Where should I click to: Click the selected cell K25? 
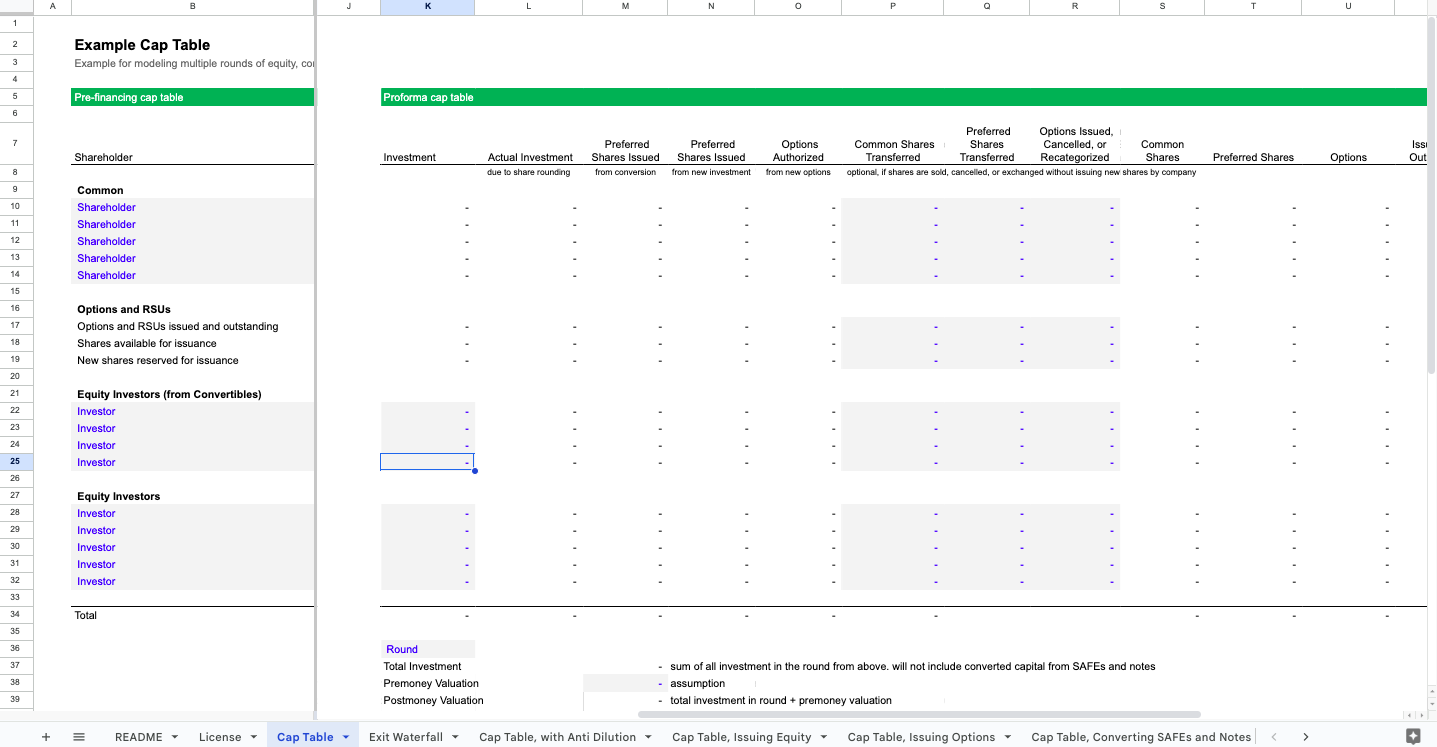(428, 462)
